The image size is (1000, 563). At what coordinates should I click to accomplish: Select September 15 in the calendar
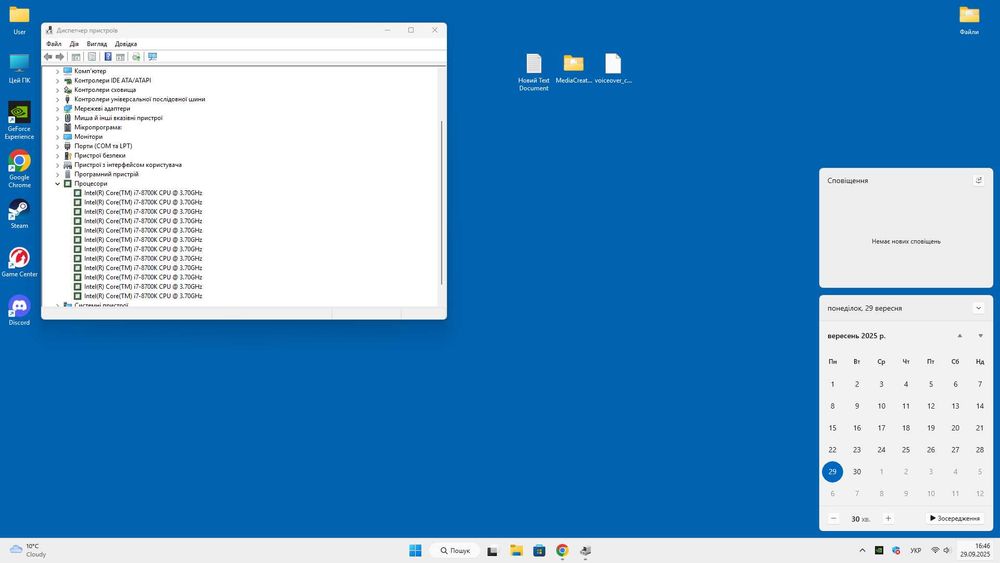coord(832,428)
